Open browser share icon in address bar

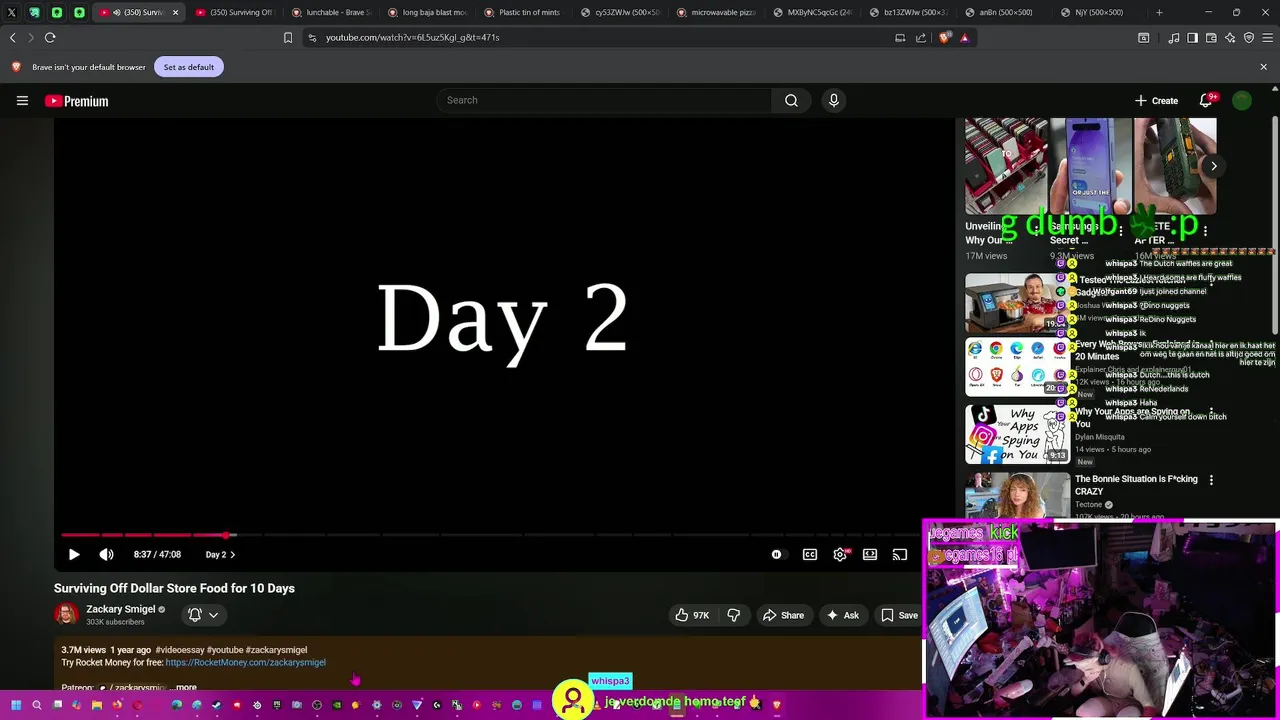[921, 37]
